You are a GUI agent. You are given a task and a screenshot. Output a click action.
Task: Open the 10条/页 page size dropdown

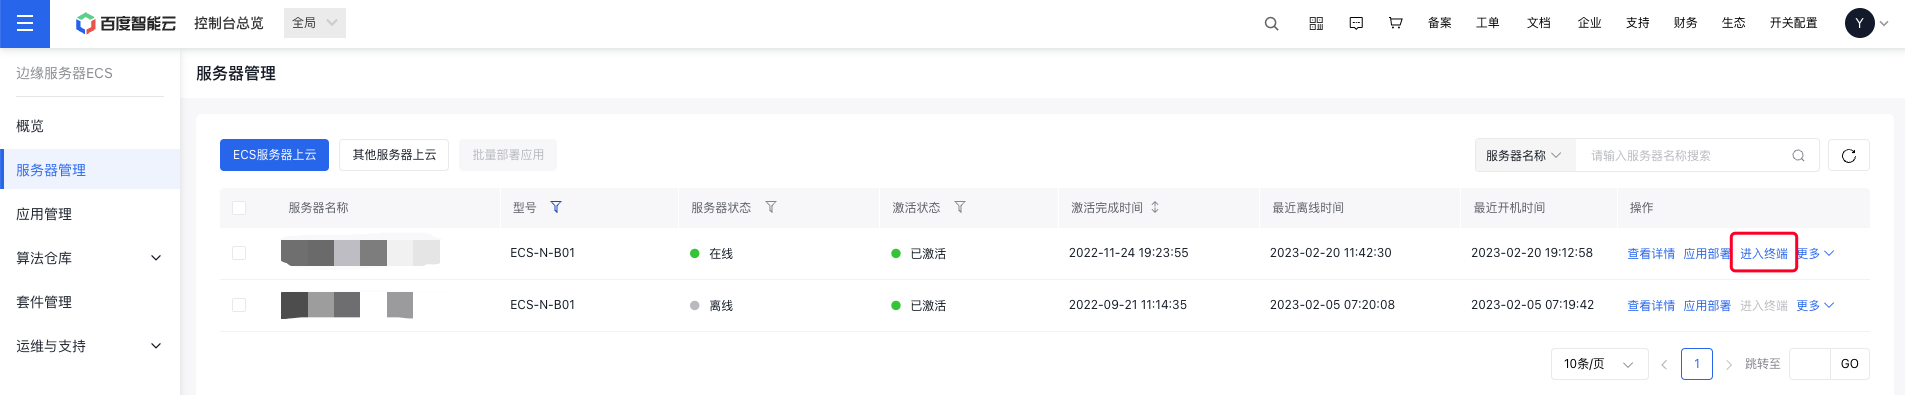coord(1599,364)
